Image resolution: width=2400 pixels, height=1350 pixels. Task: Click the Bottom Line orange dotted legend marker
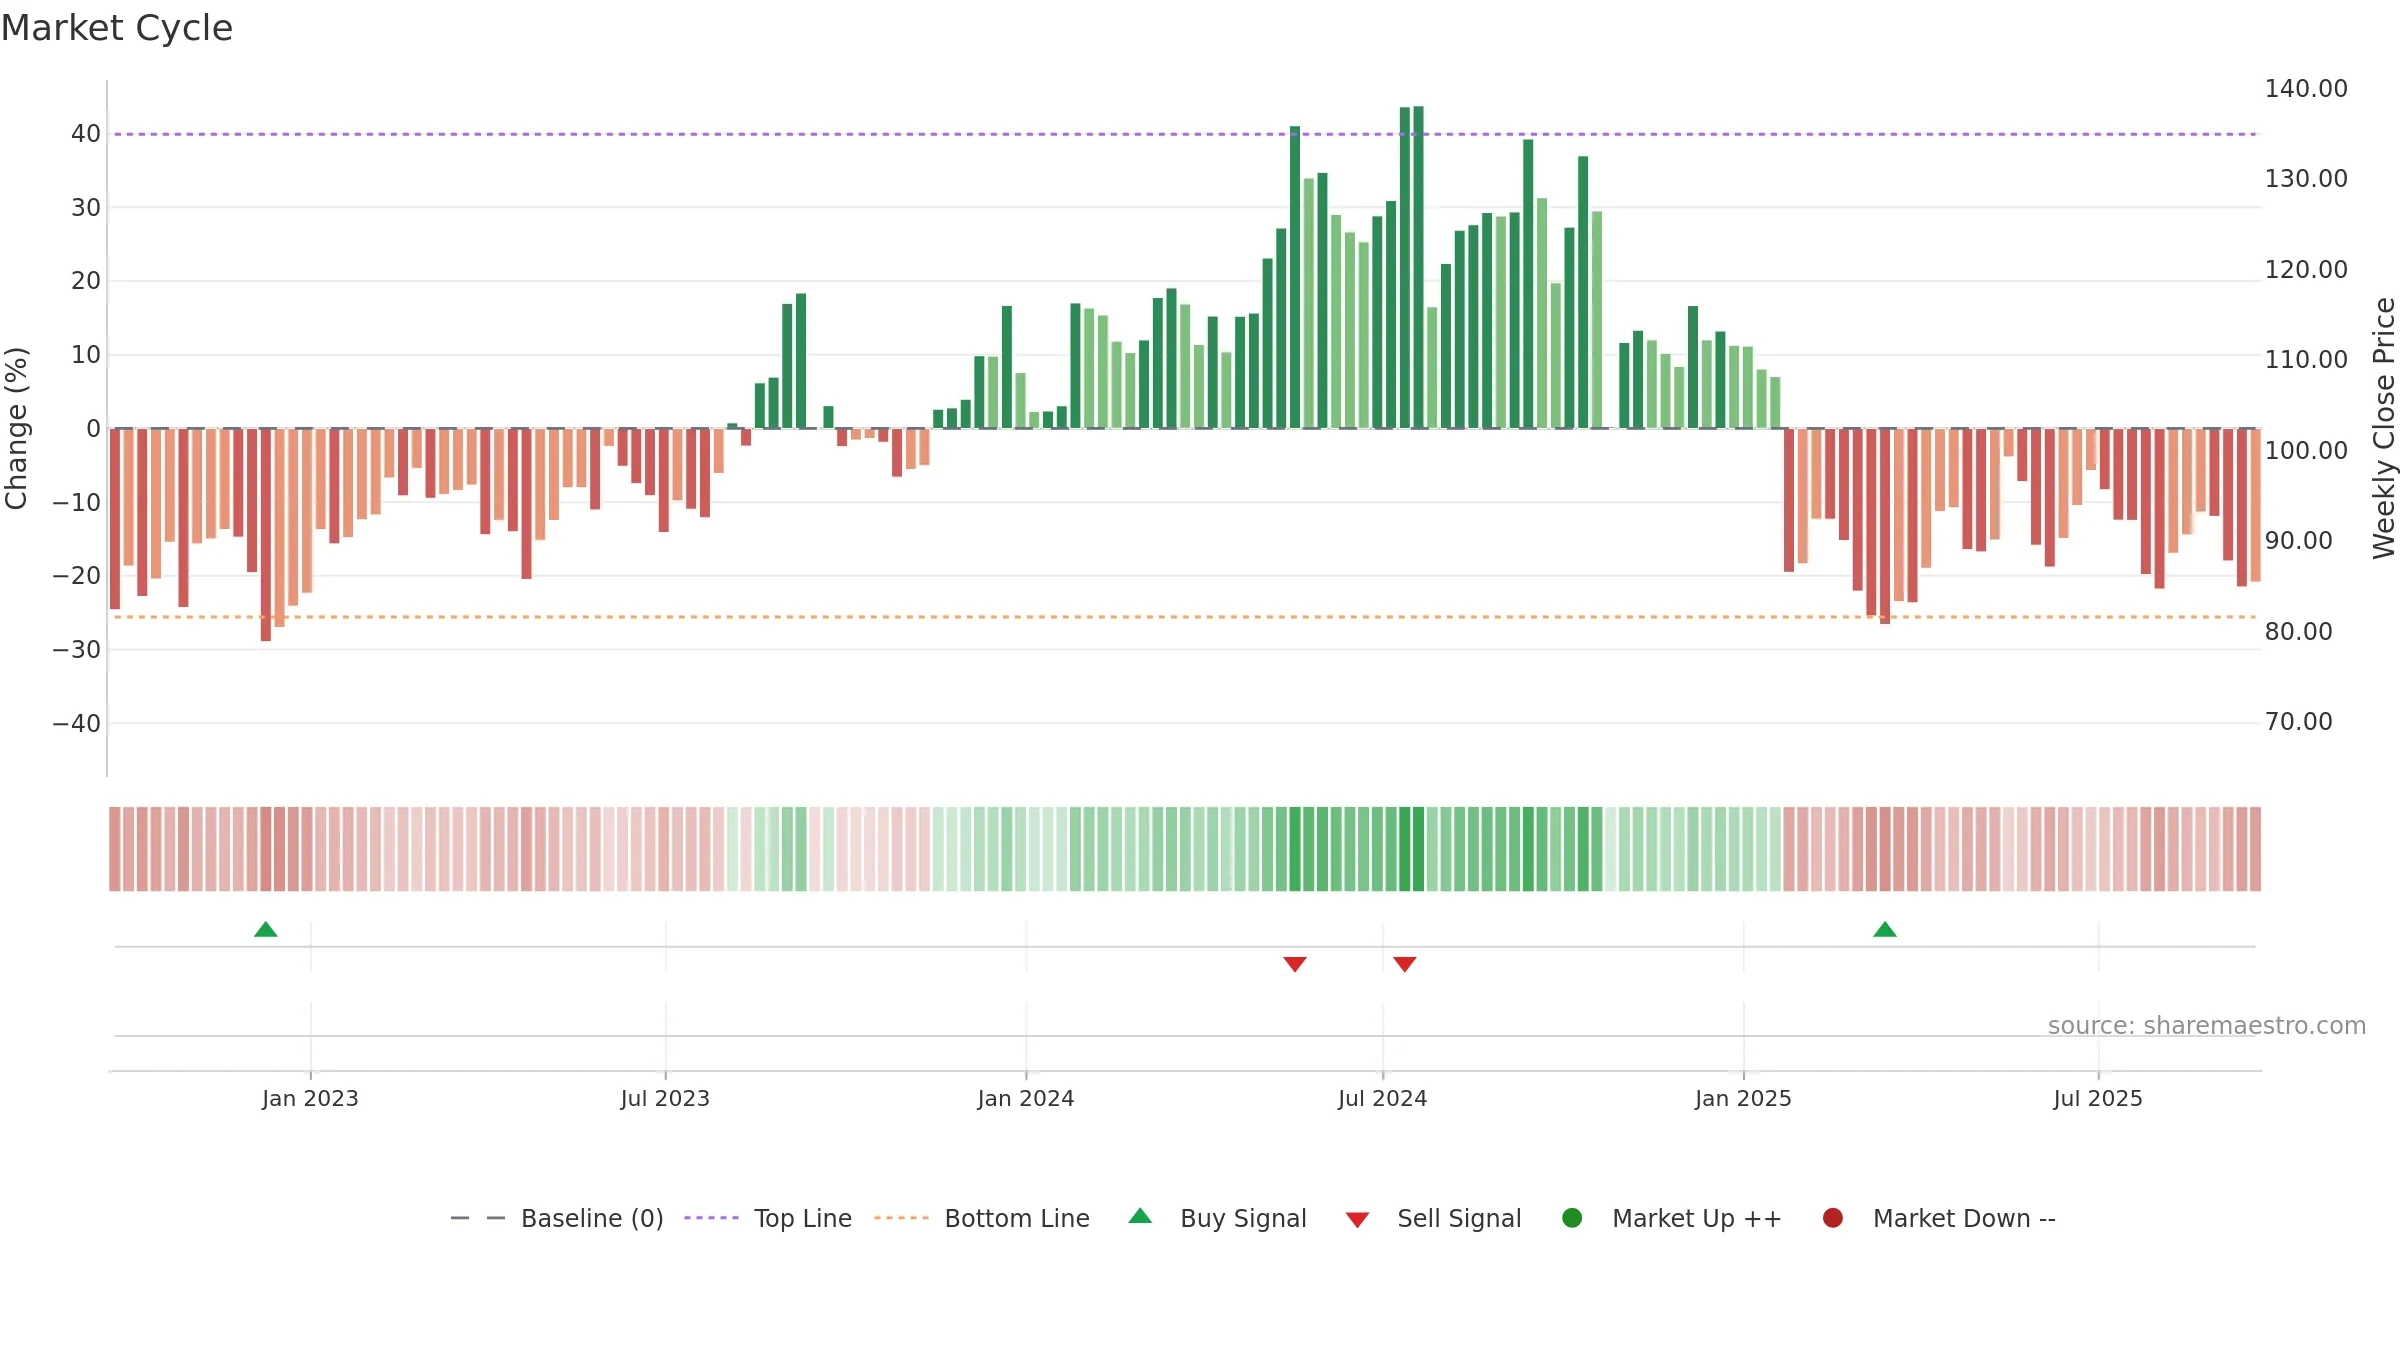(901, 1218)
